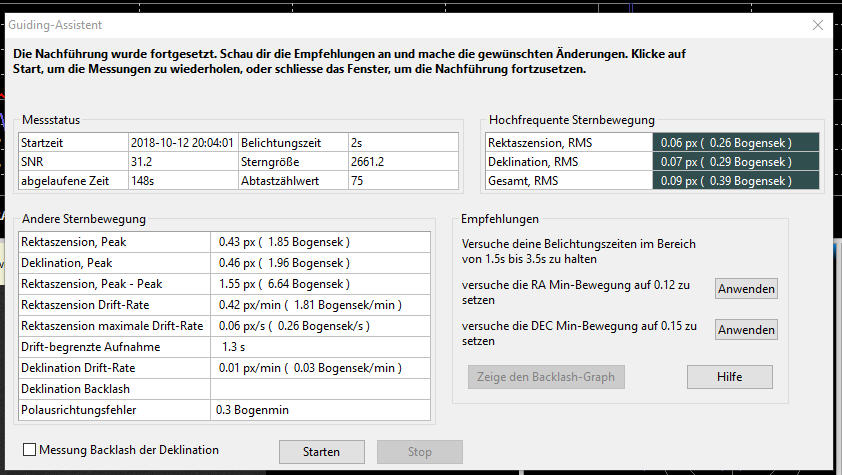Select the Rektaszension RMS value cell
This screenshot has height=475, width=842.
click(x=739, y=143)
